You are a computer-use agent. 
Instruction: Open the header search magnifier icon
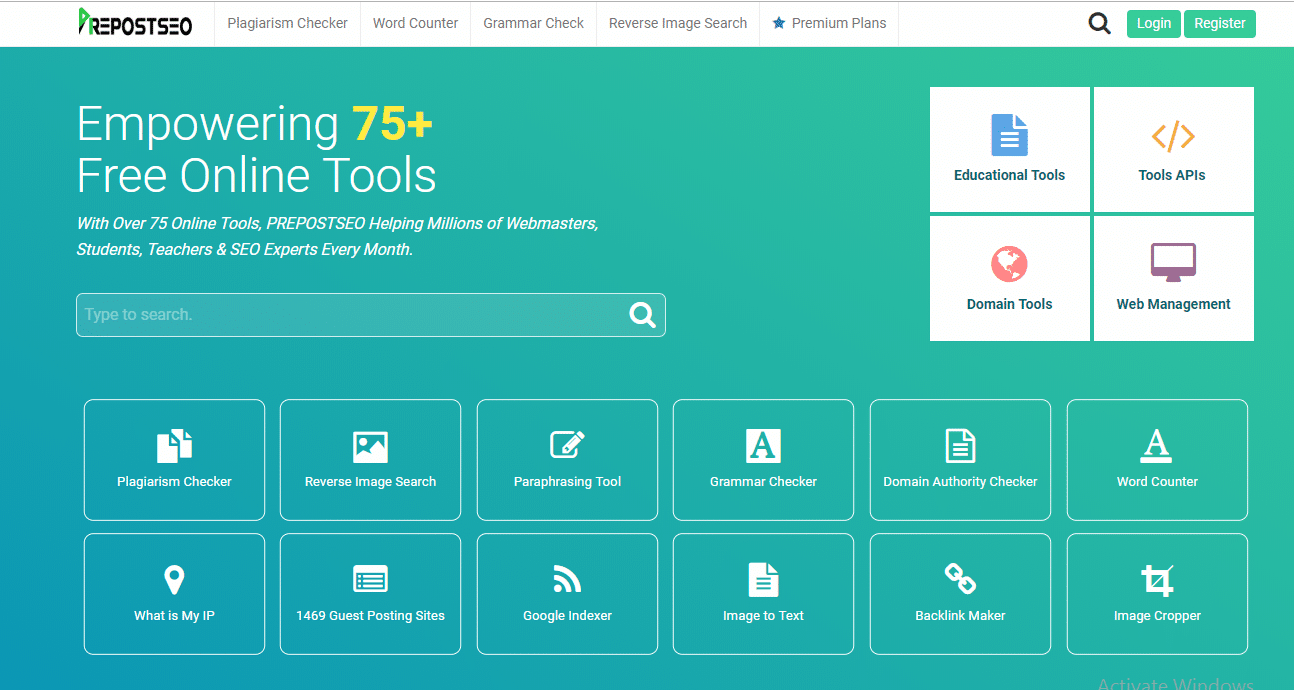click(x=1099, y=23)
